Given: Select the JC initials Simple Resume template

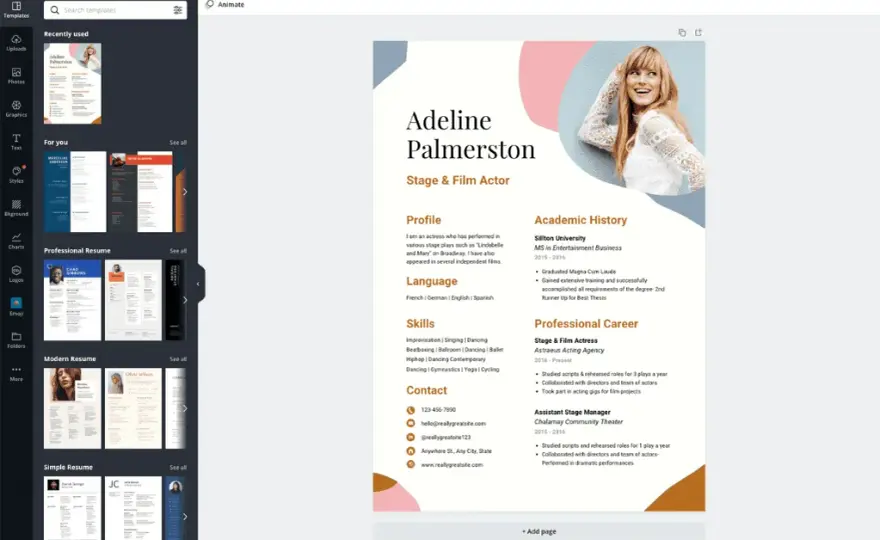Looking at the screenshot, I should coord(133,508).
